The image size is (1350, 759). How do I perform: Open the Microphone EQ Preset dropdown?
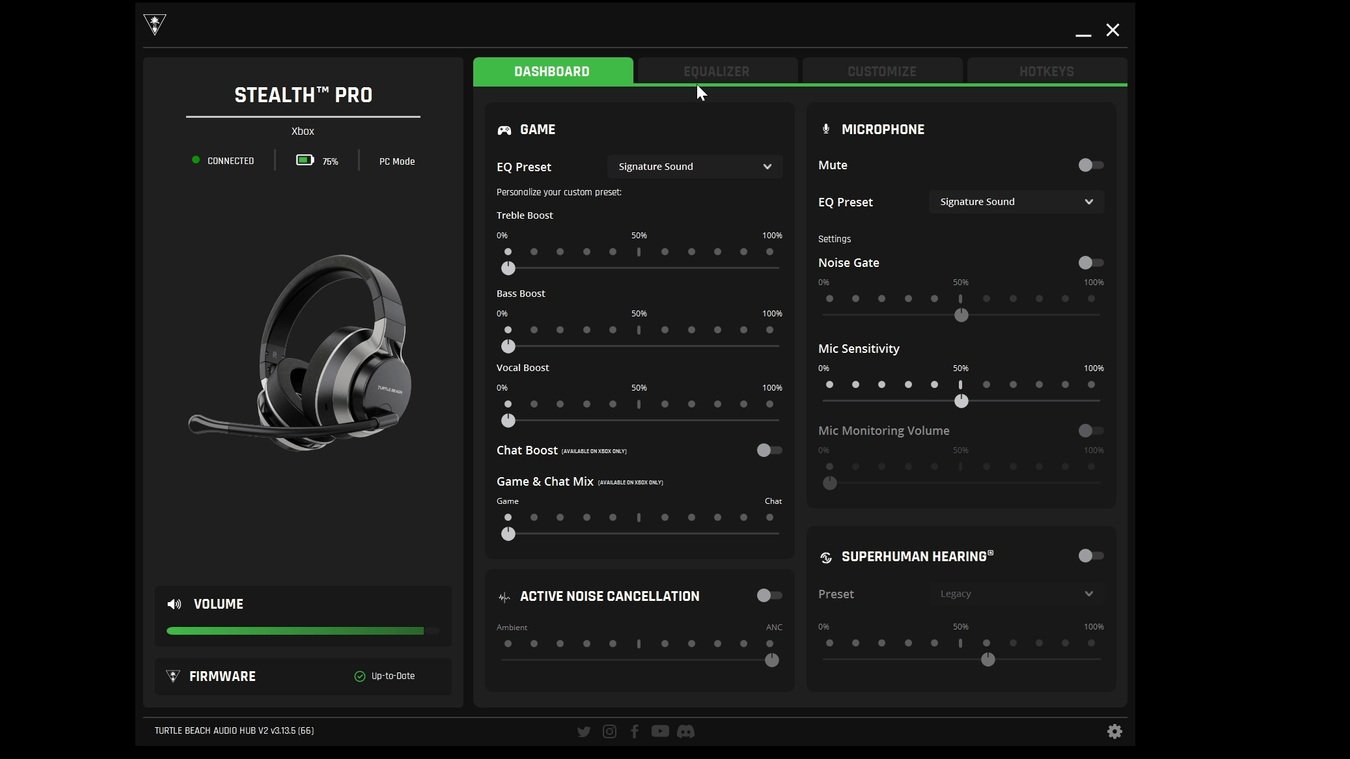point(1017,202)
